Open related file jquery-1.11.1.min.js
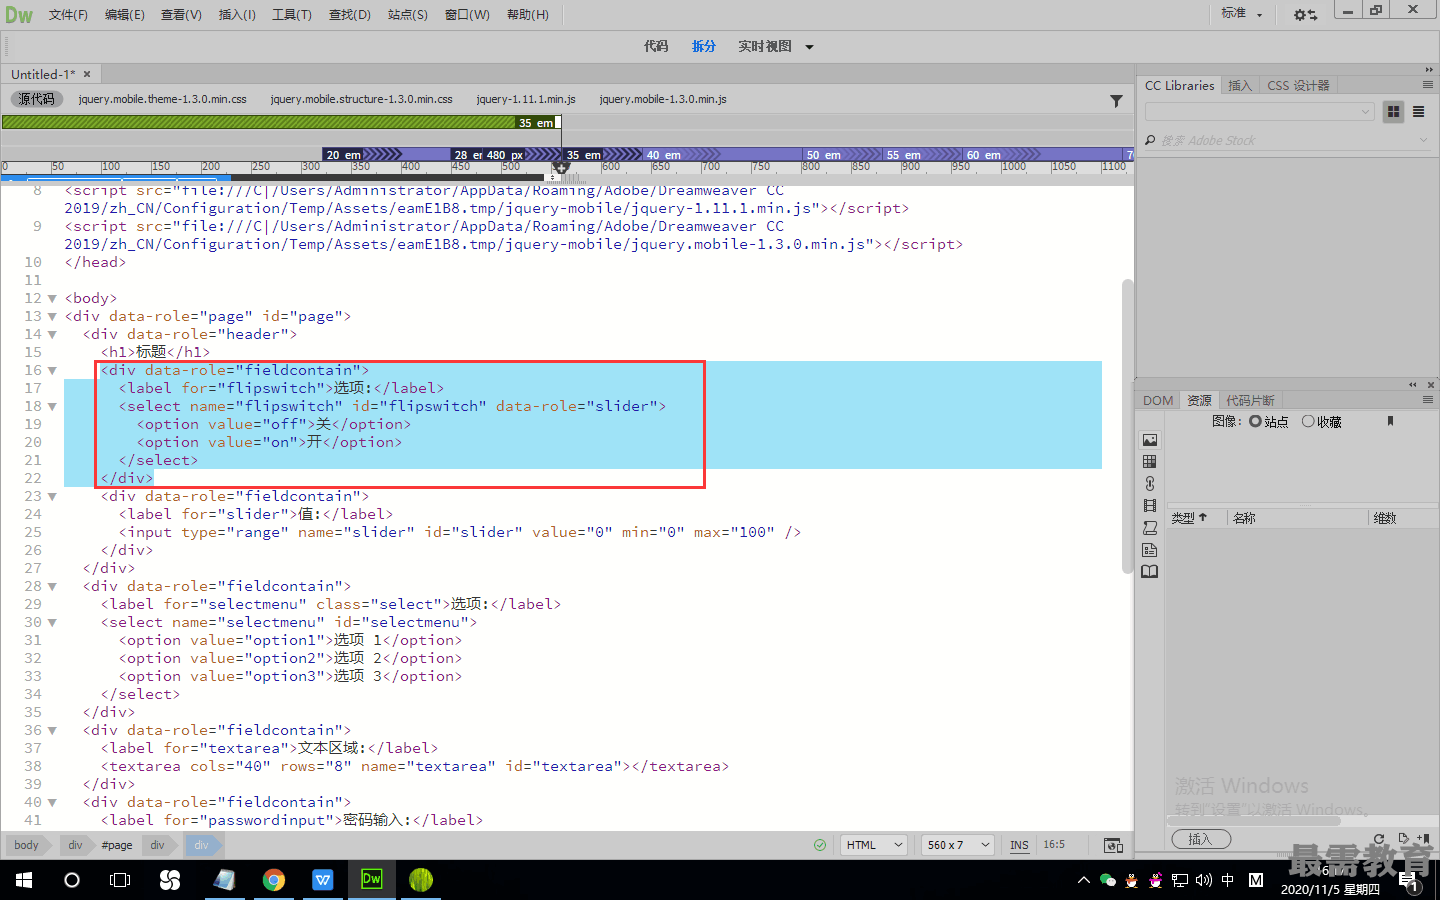The image size is (1440, 900). [526, 99]
